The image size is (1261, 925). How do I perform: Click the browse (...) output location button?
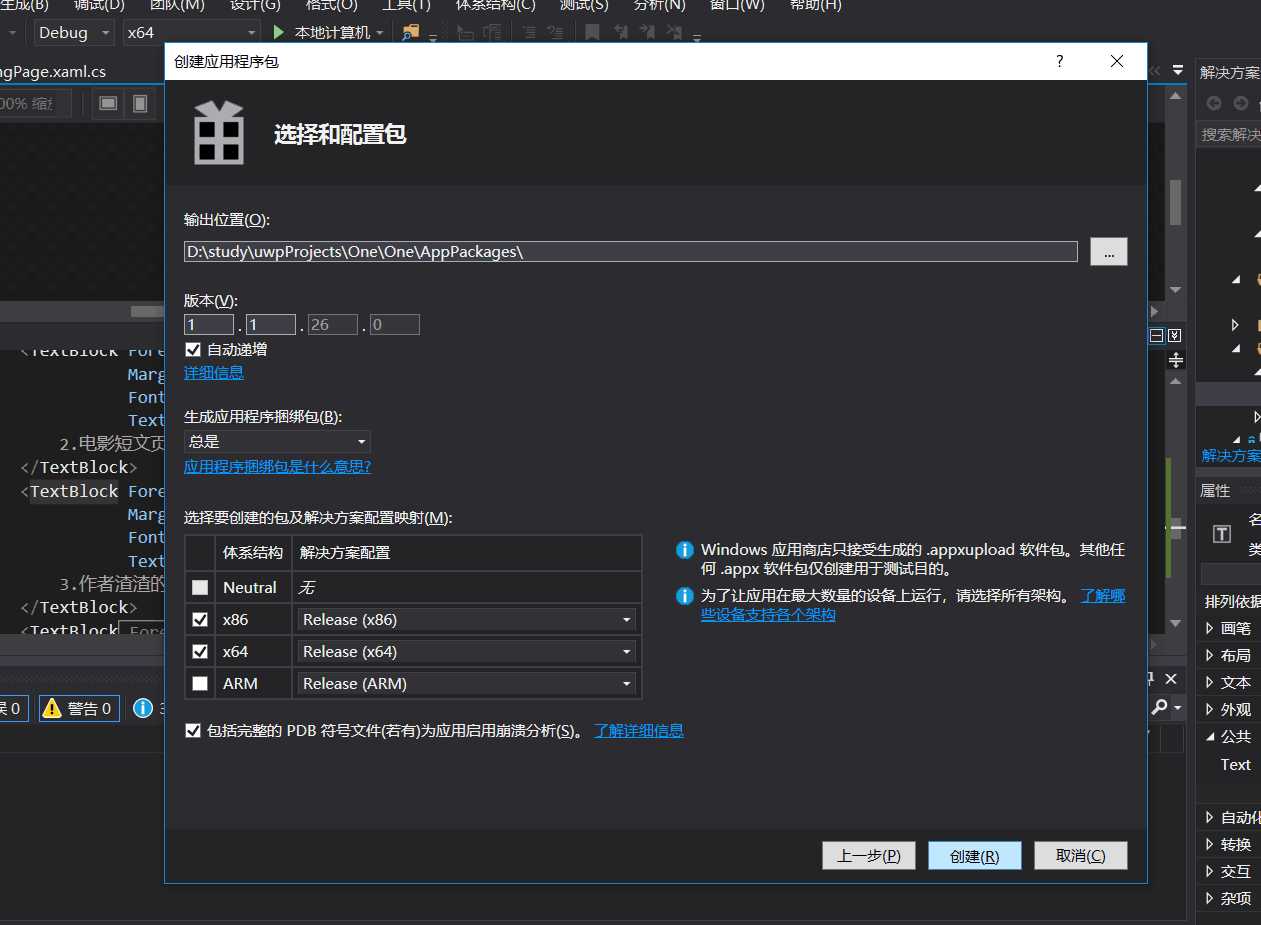pos(1109,252)
